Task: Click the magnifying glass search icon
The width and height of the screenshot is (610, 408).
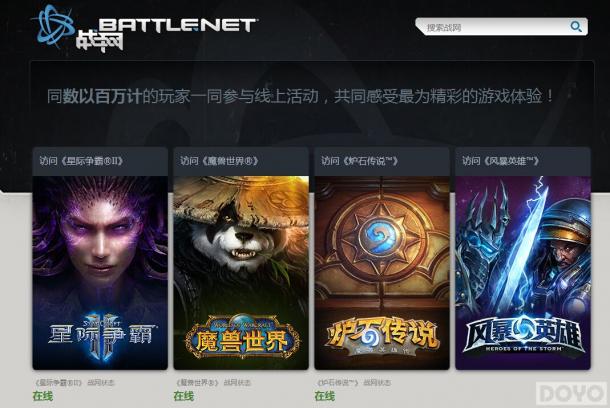Action: point(576,27)
